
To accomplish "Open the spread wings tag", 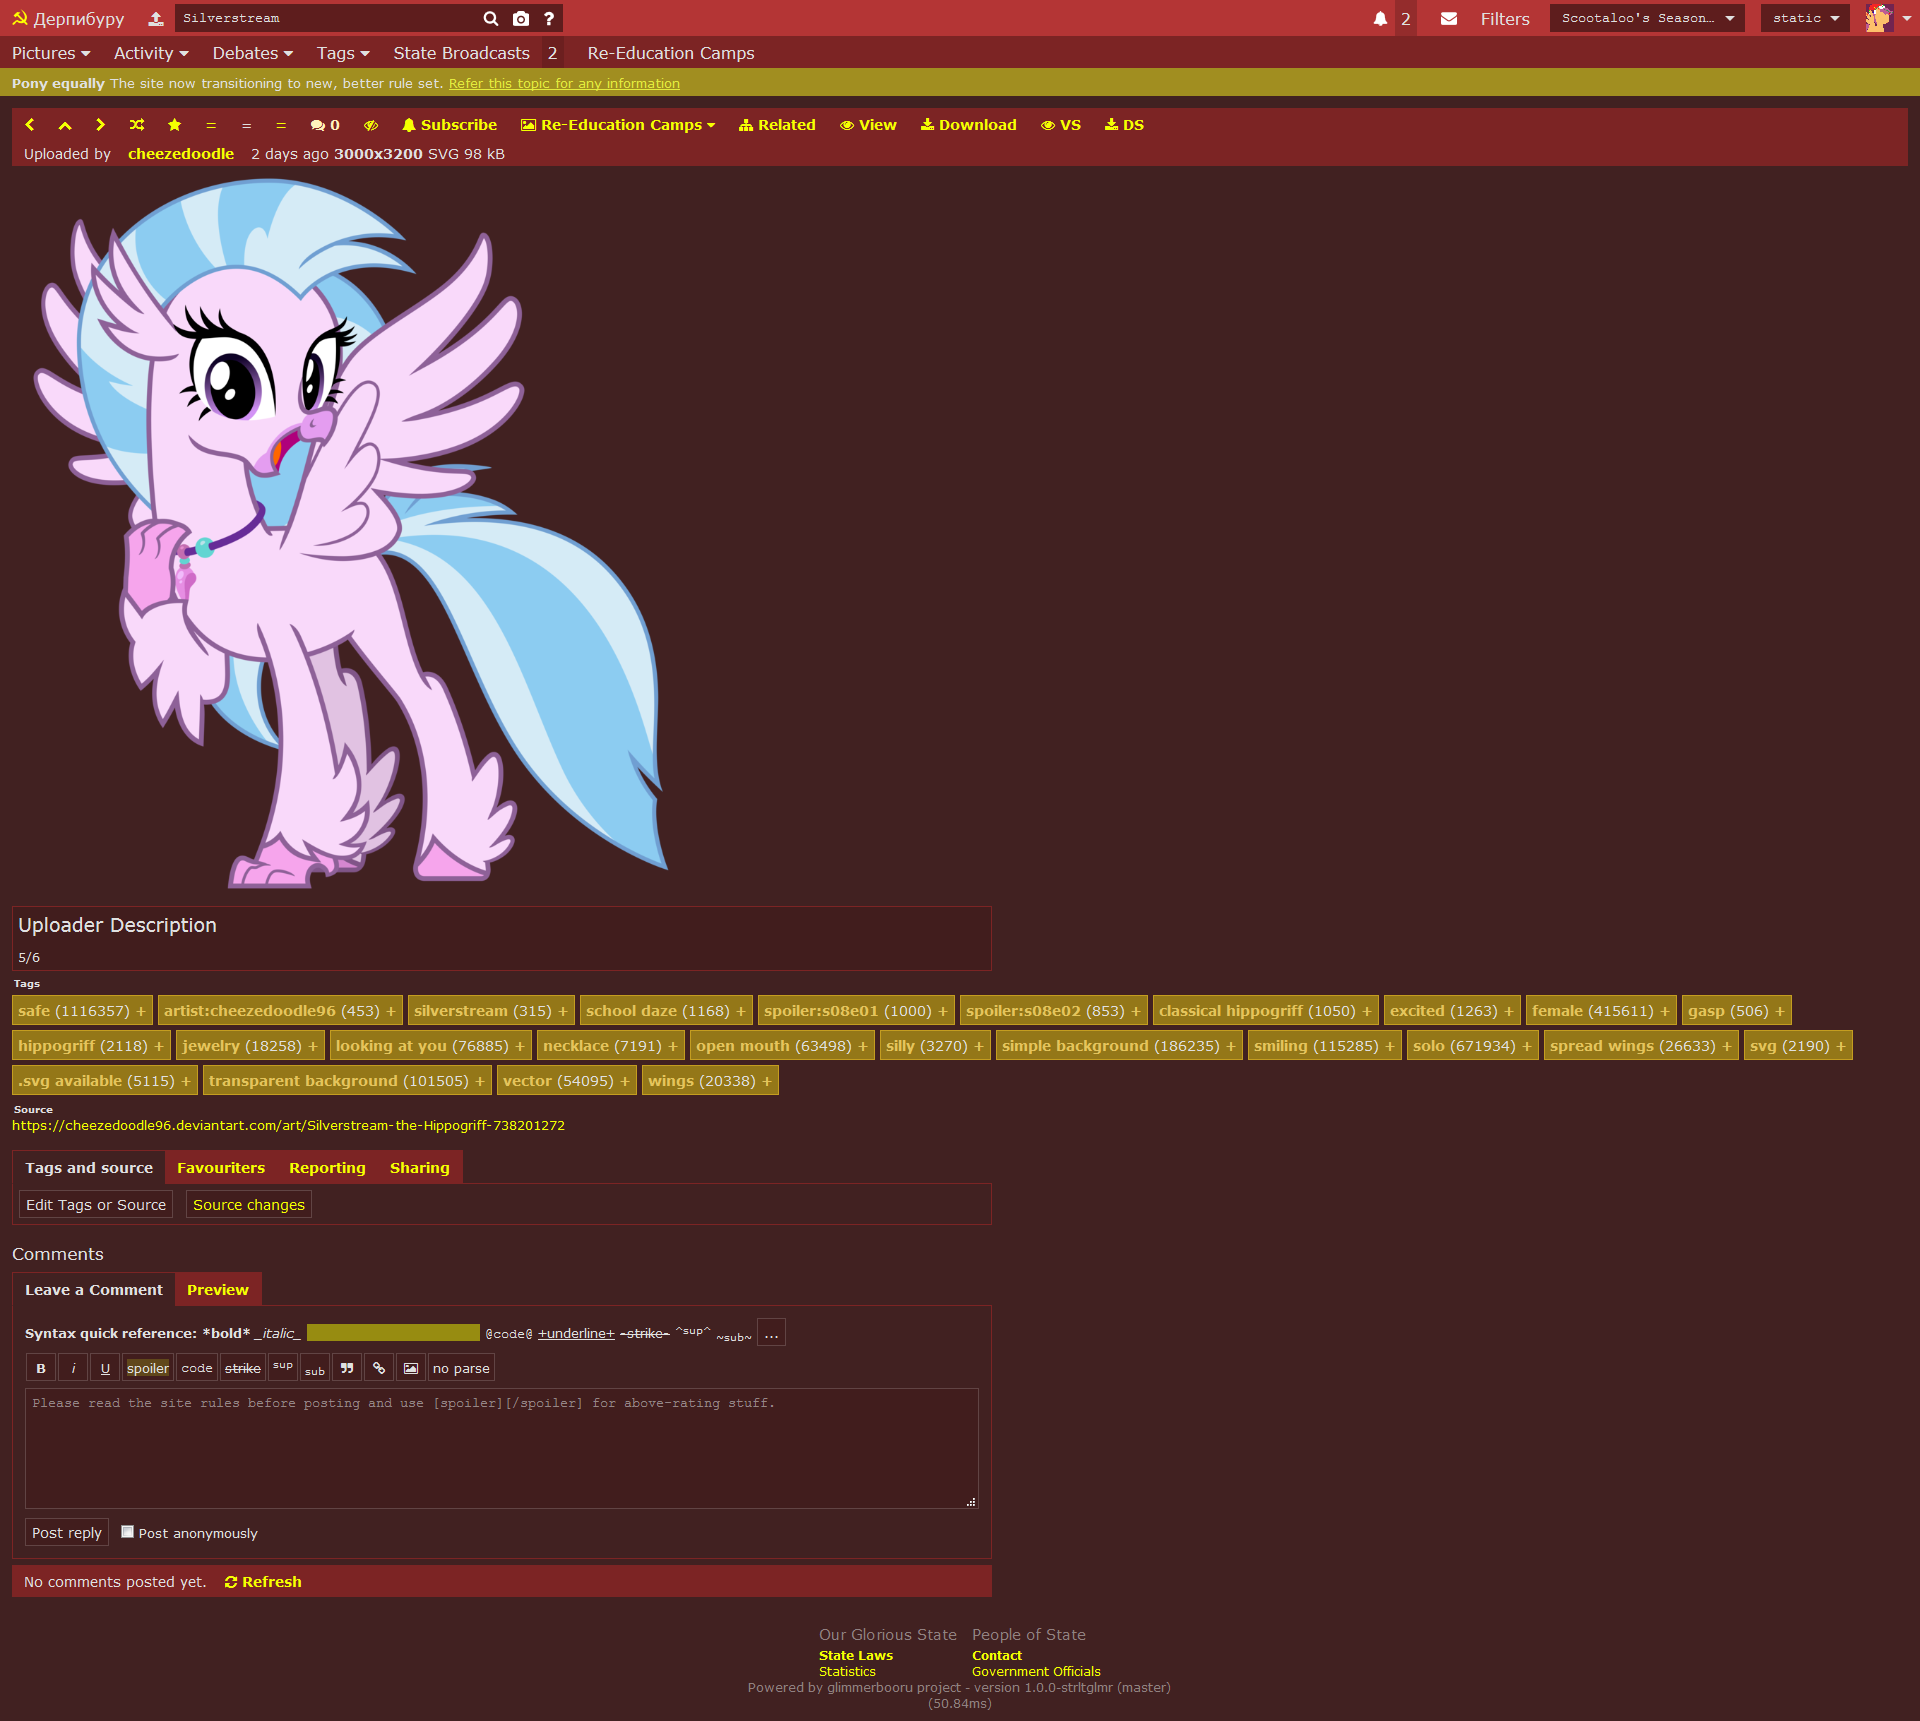I will click(1602, 1046).
